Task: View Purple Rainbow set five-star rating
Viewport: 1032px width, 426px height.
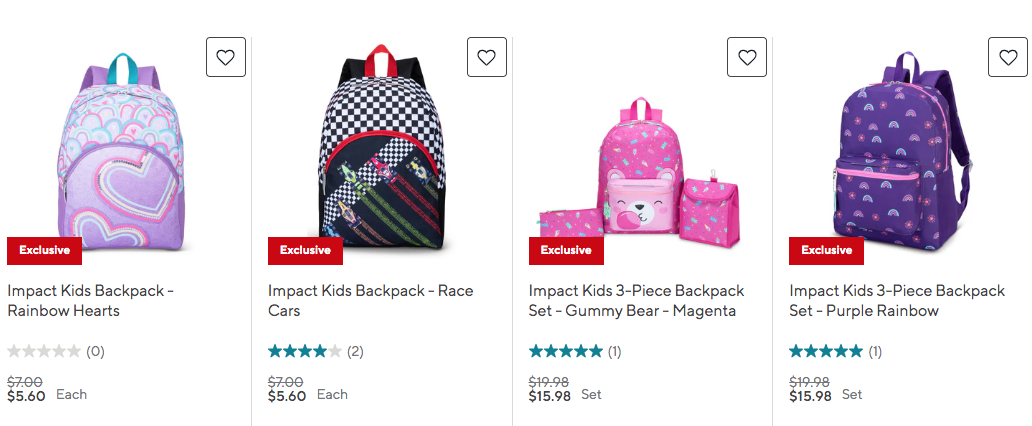Action: pyautogui.click(x=826, y=351)
